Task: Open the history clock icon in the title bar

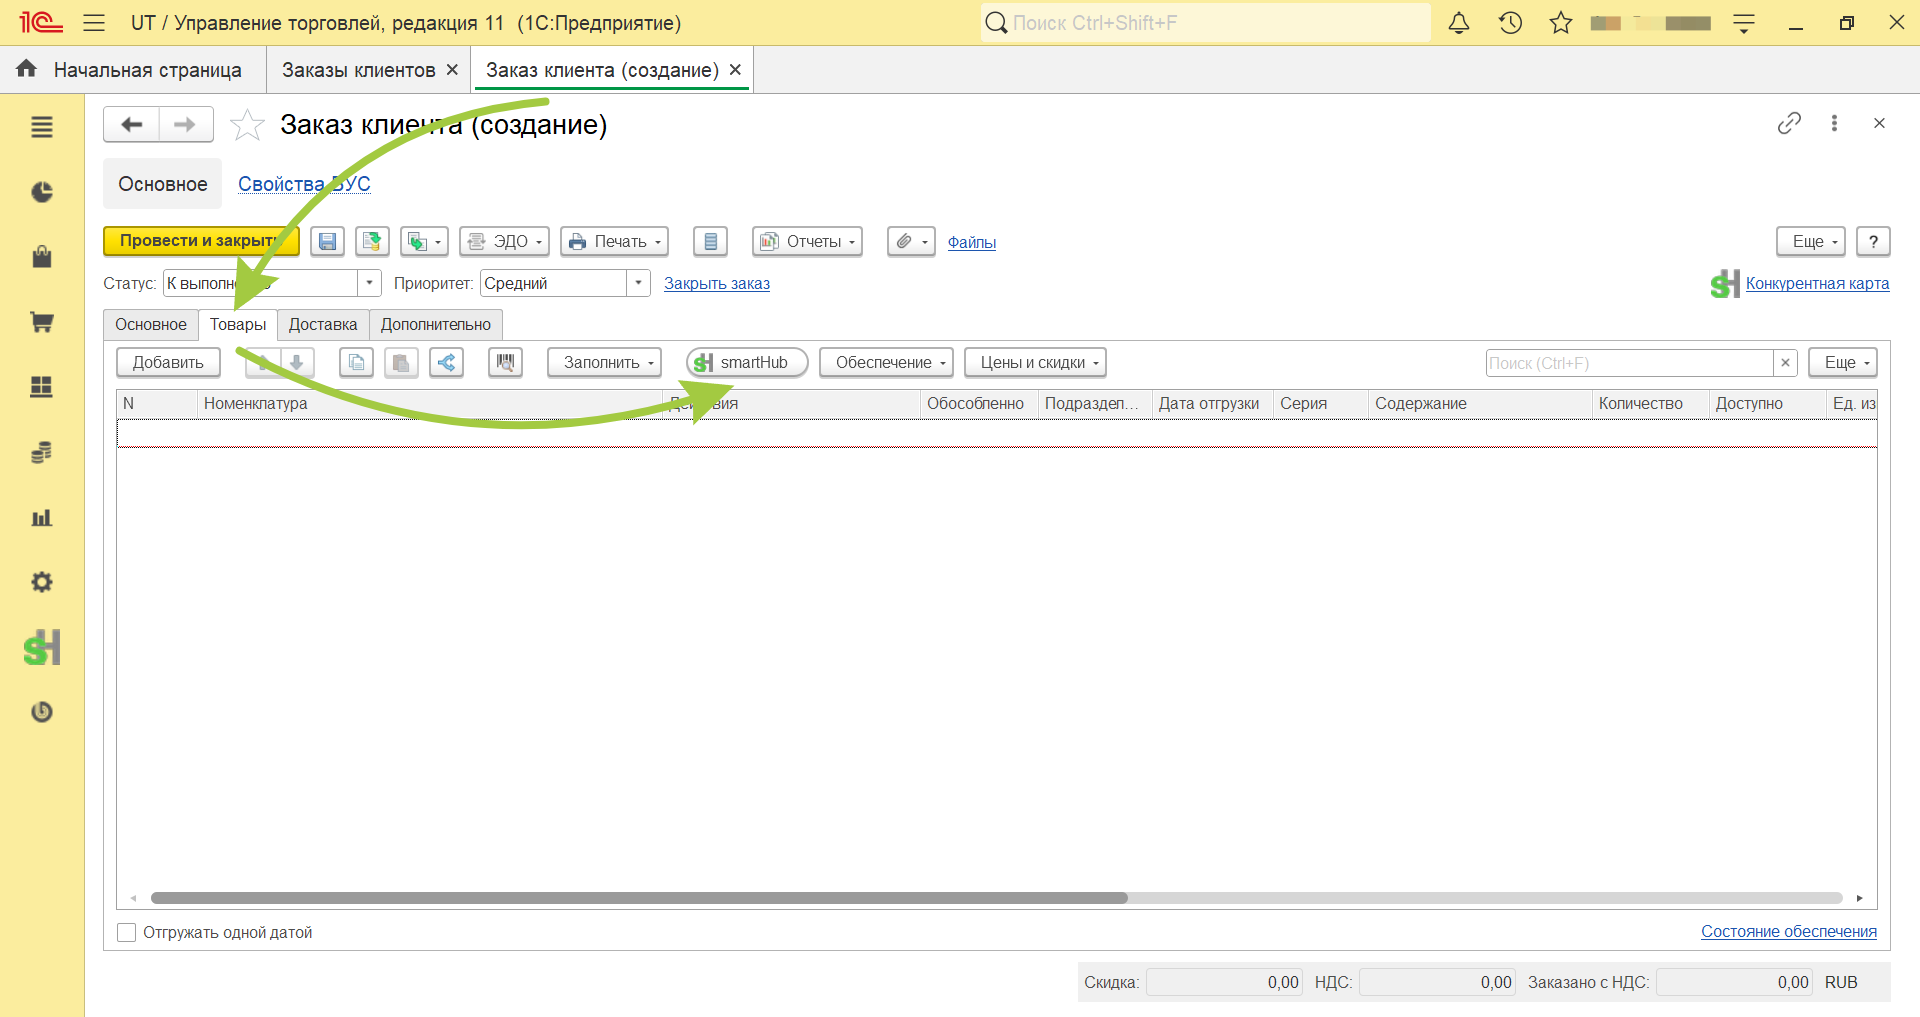Action: (x=1510, y=22)
